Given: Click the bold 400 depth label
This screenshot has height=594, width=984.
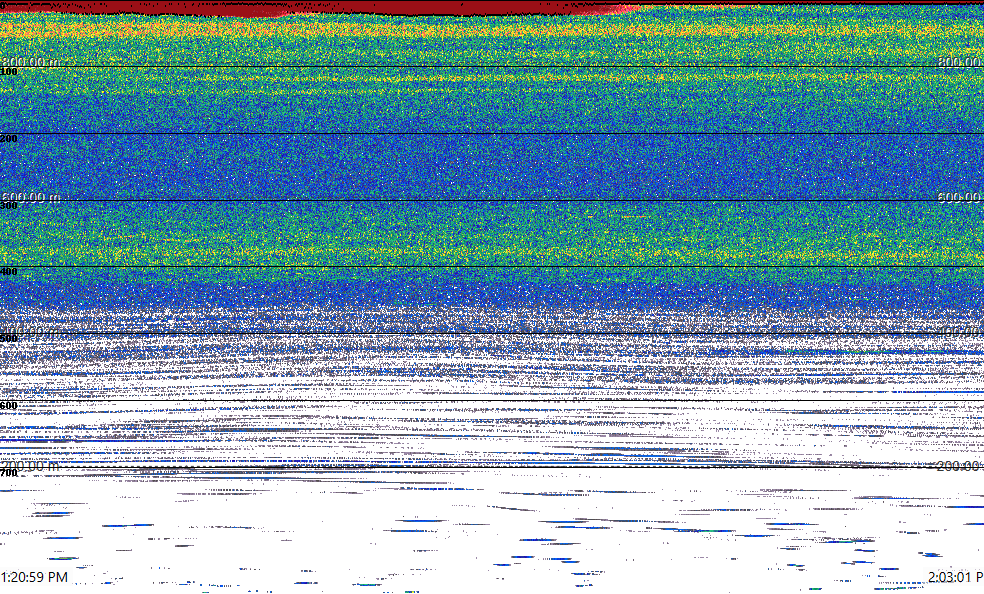Looking at the screenshot, I should pos(9,272).
